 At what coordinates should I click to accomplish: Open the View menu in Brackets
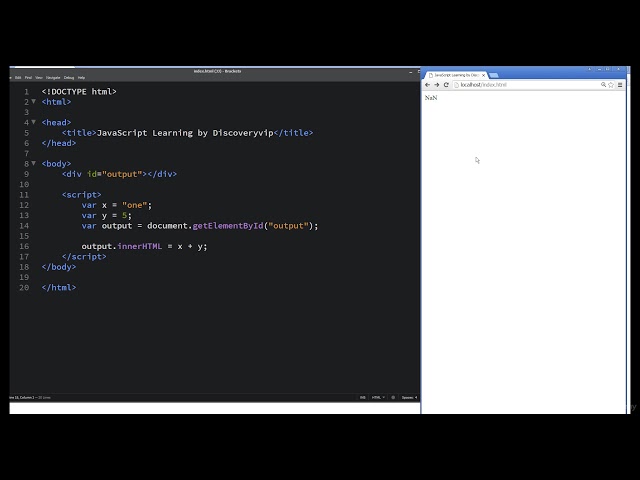(39, 78)
